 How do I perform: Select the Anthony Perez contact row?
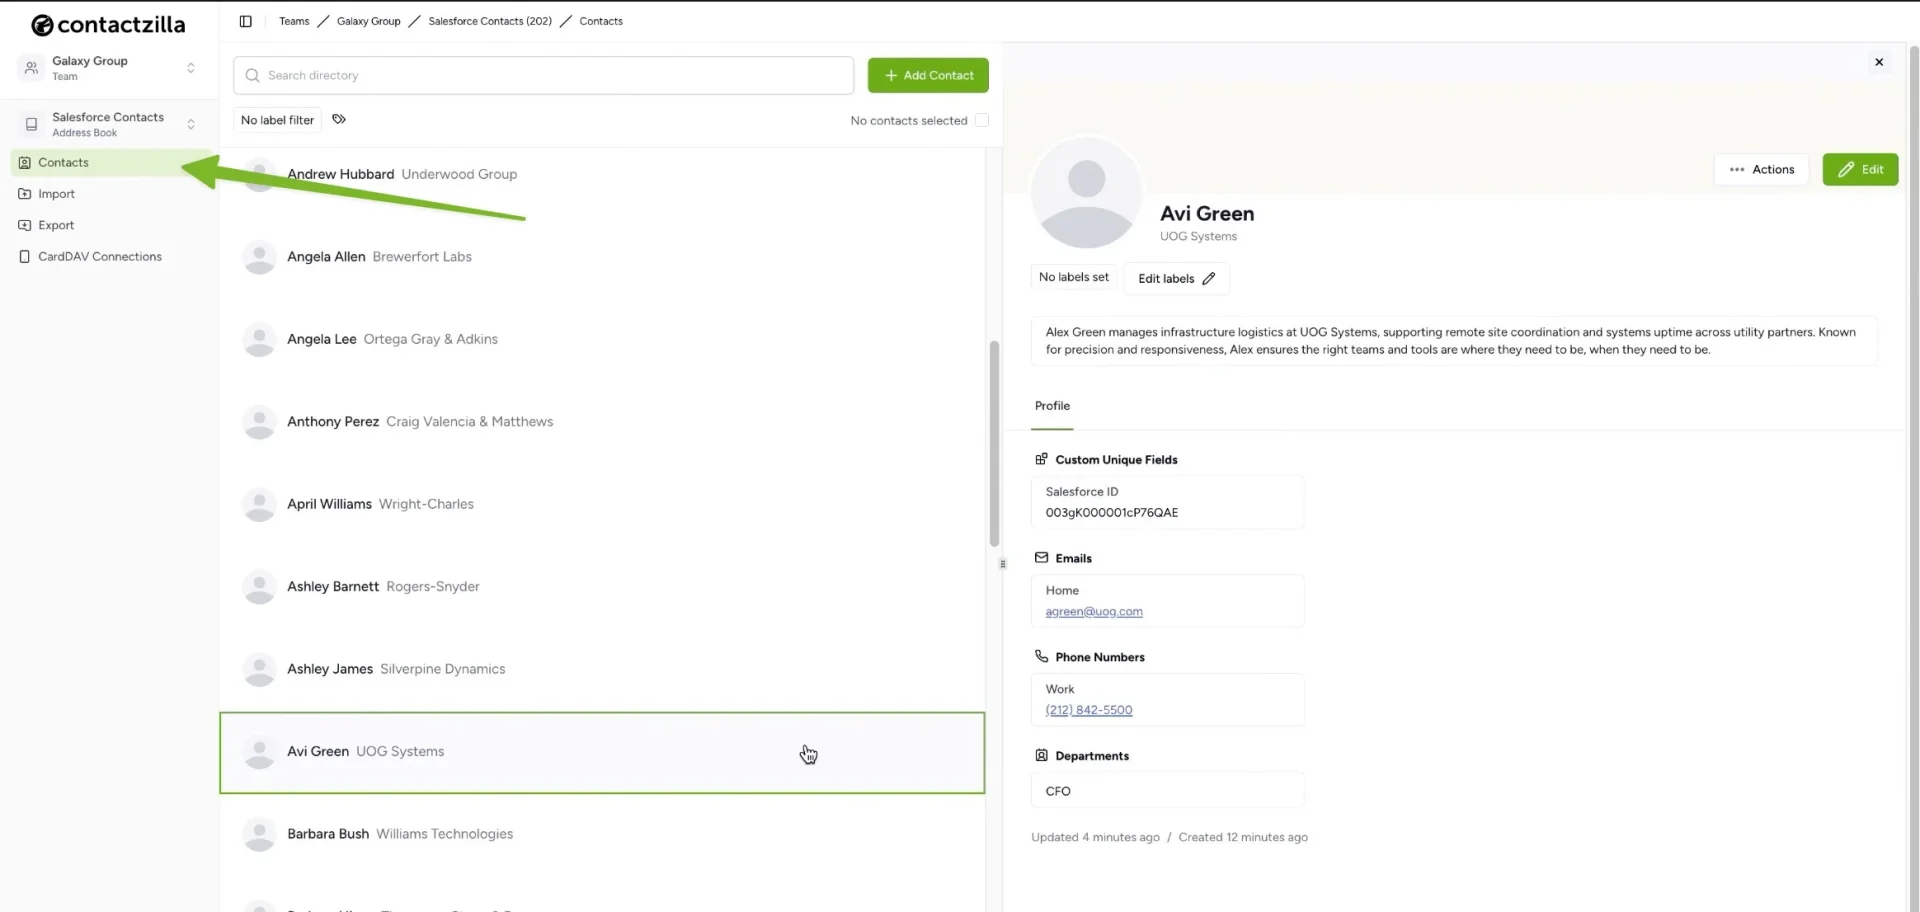(x=602, y=422)
